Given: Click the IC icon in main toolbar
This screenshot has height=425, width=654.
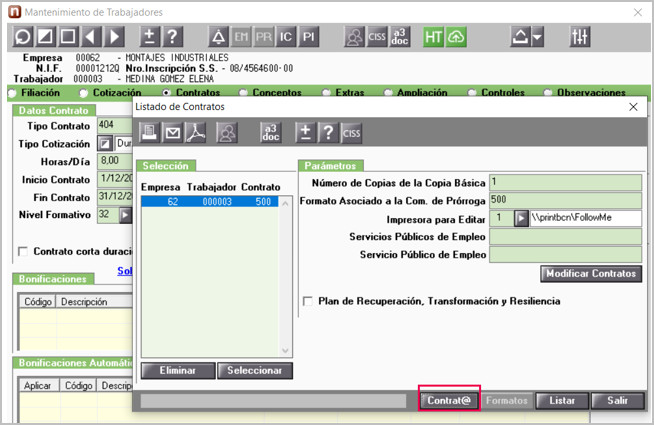Looking at the screenshot, I should pos(286,37).
